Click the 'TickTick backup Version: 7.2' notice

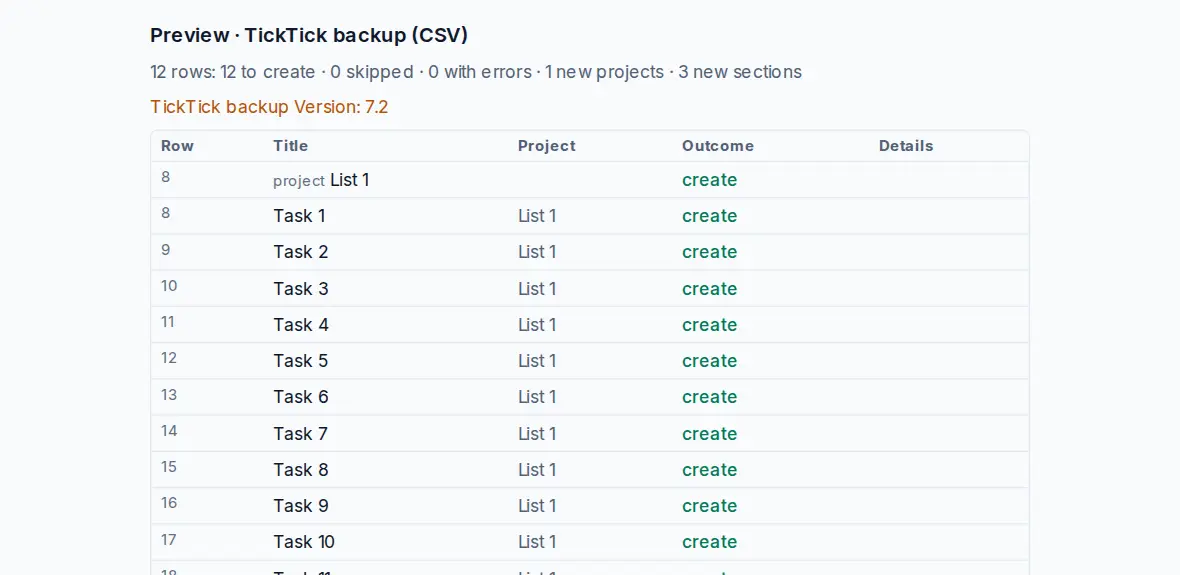click(x=269, y=107)
